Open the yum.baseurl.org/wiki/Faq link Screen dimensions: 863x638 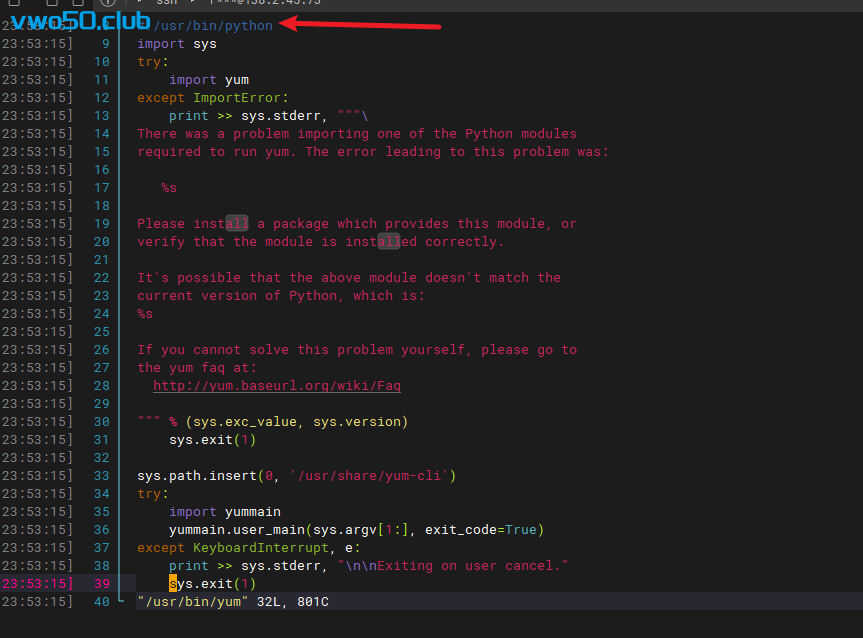pyautogui.click(x=277, y=386)
